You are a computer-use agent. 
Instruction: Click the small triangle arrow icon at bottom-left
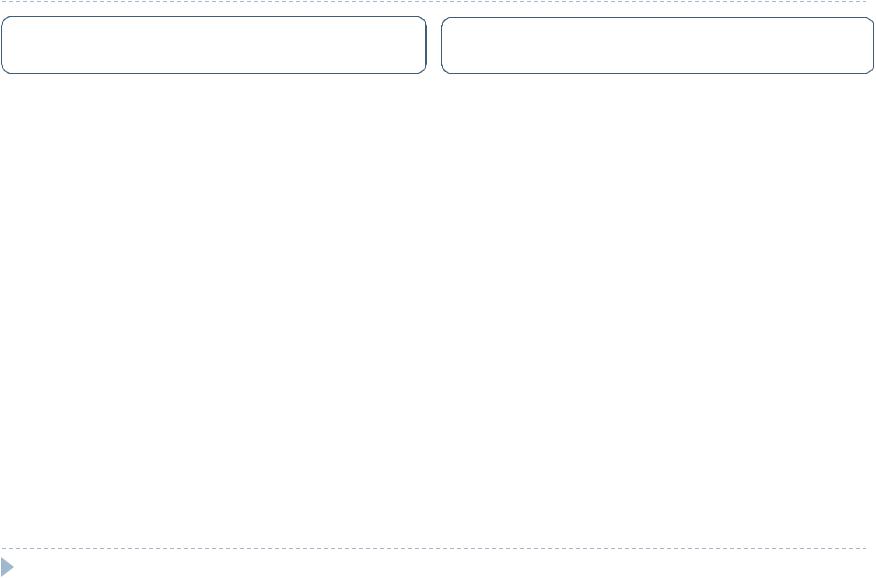[x=7, y=567]
